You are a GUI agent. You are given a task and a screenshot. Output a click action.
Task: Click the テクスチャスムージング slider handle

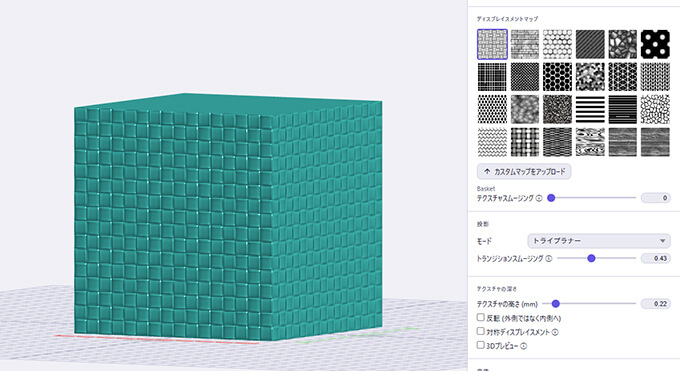point(551,198)
